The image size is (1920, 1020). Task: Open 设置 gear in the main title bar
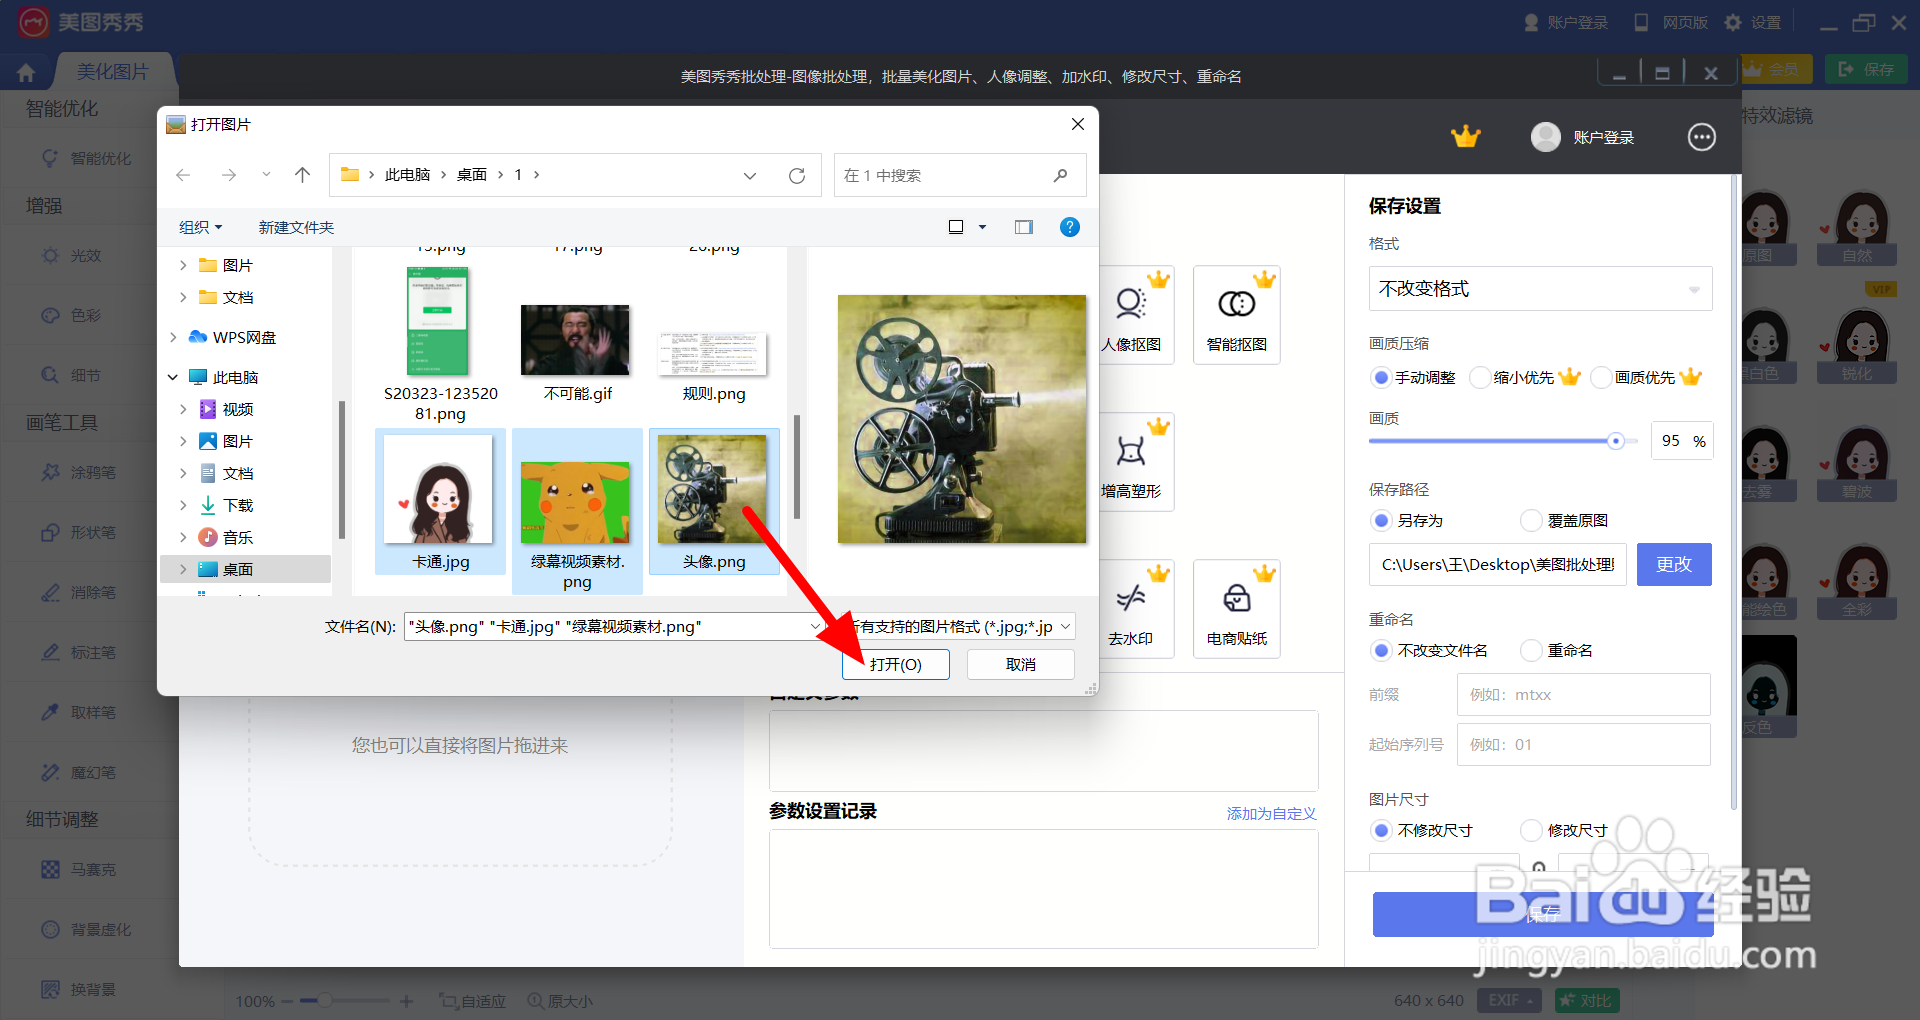(1753, 22)
